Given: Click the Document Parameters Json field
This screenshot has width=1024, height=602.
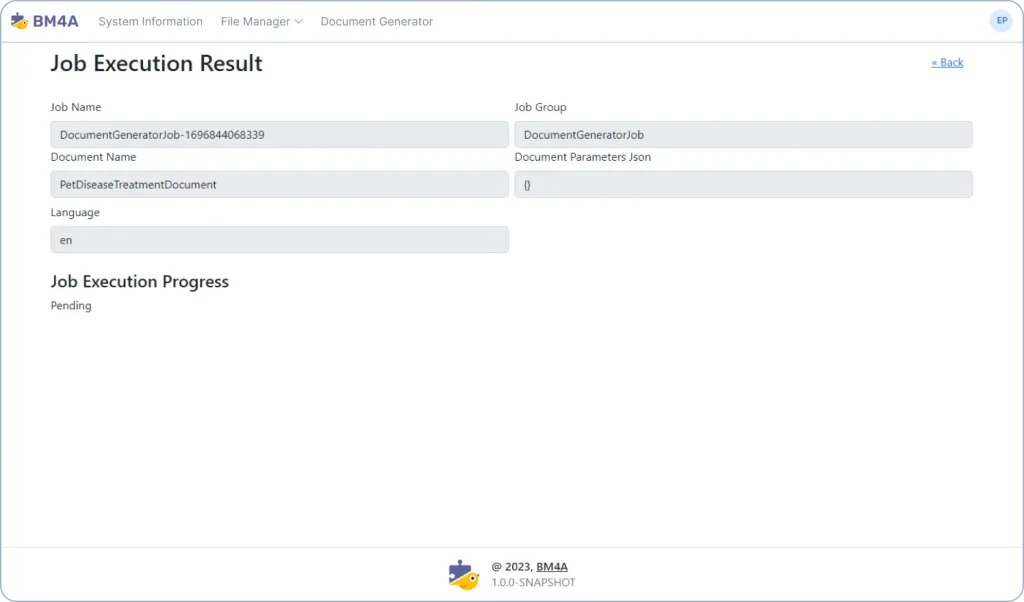Looking at the screenshot, I should pos(743,184).
